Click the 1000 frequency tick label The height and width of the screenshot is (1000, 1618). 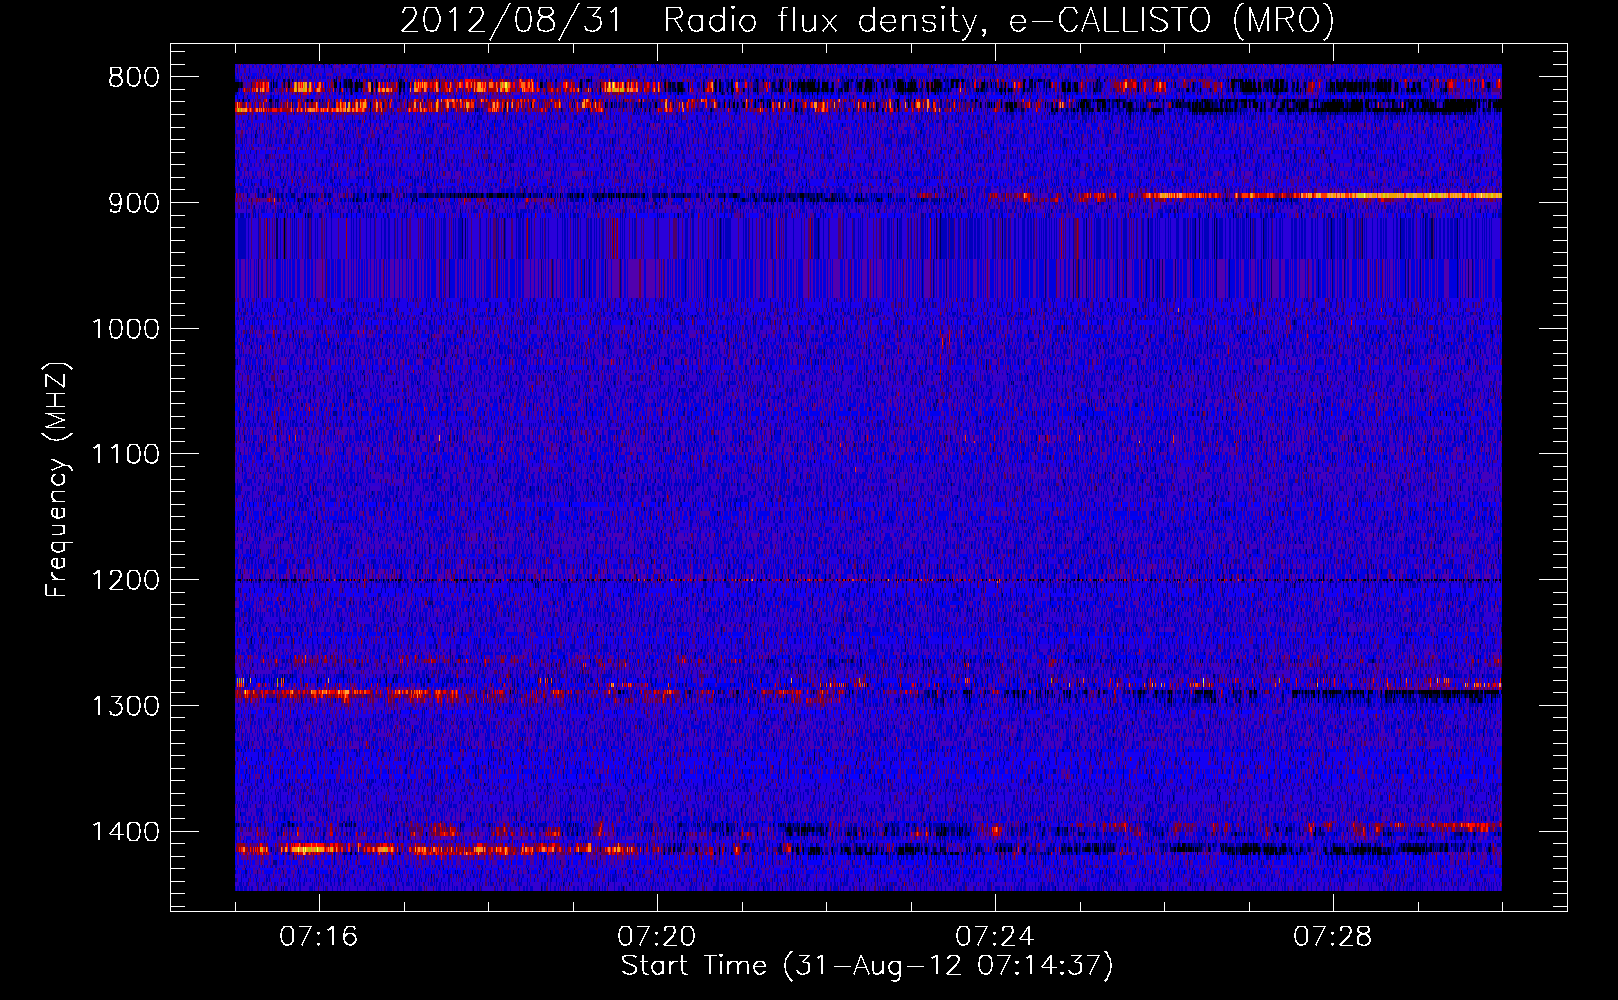point(125,329)
